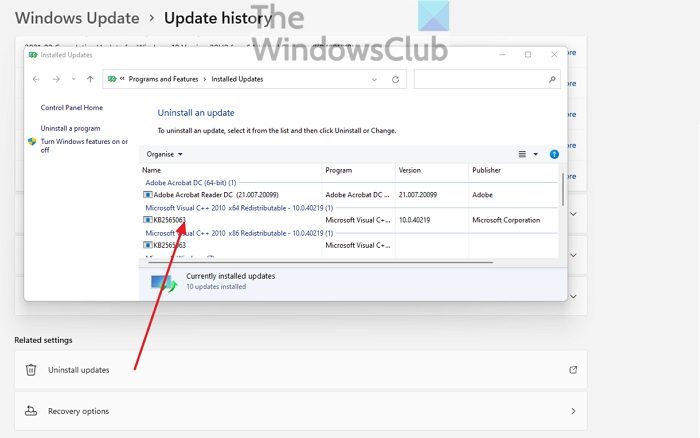Click the search box in Installed Updates

(x=487, y=79)
